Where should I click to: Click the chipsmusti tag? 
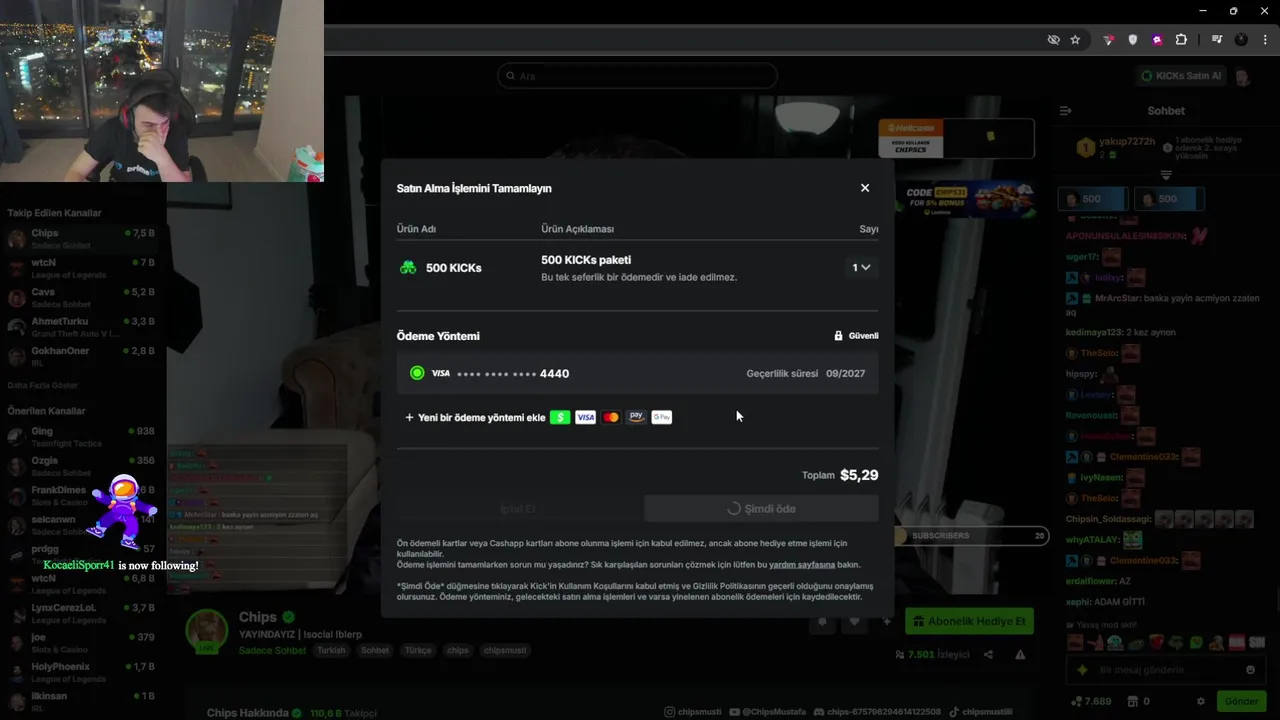(x=505, y=650)
